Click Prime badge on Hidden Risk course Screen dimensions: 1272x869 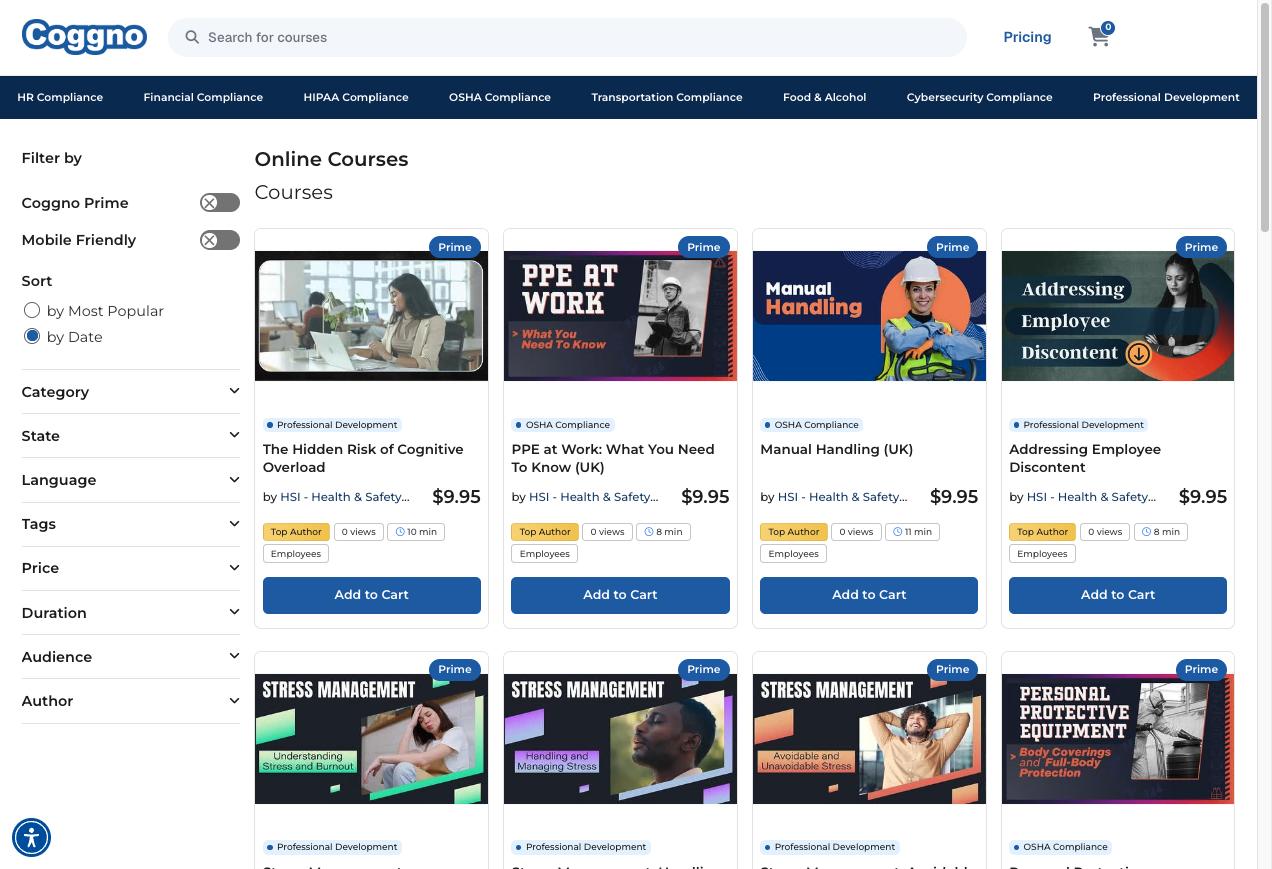454,247
